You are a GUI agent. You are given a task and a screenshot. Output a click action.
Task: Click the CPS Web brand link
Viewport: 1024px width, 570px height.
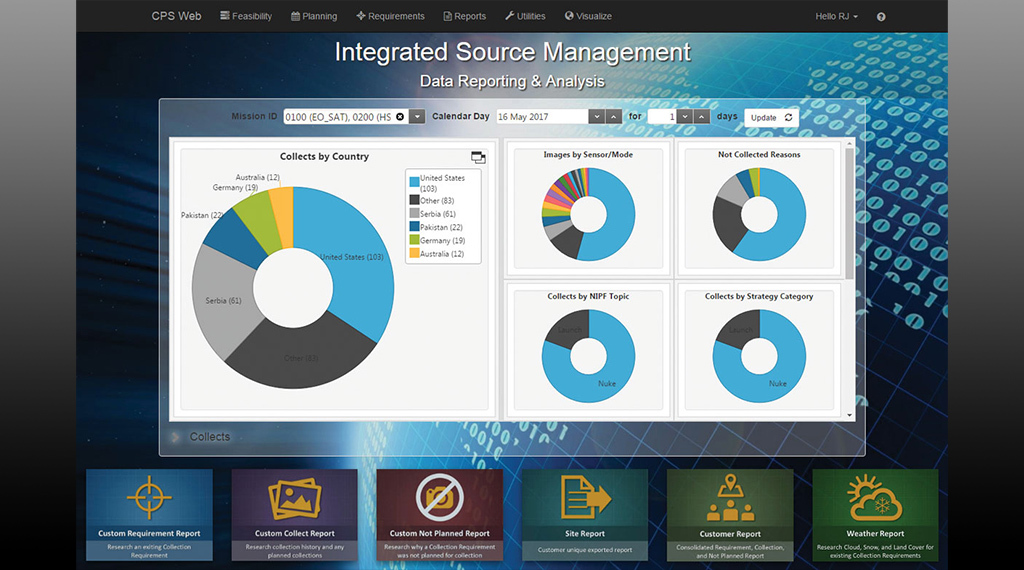(176, 16)
